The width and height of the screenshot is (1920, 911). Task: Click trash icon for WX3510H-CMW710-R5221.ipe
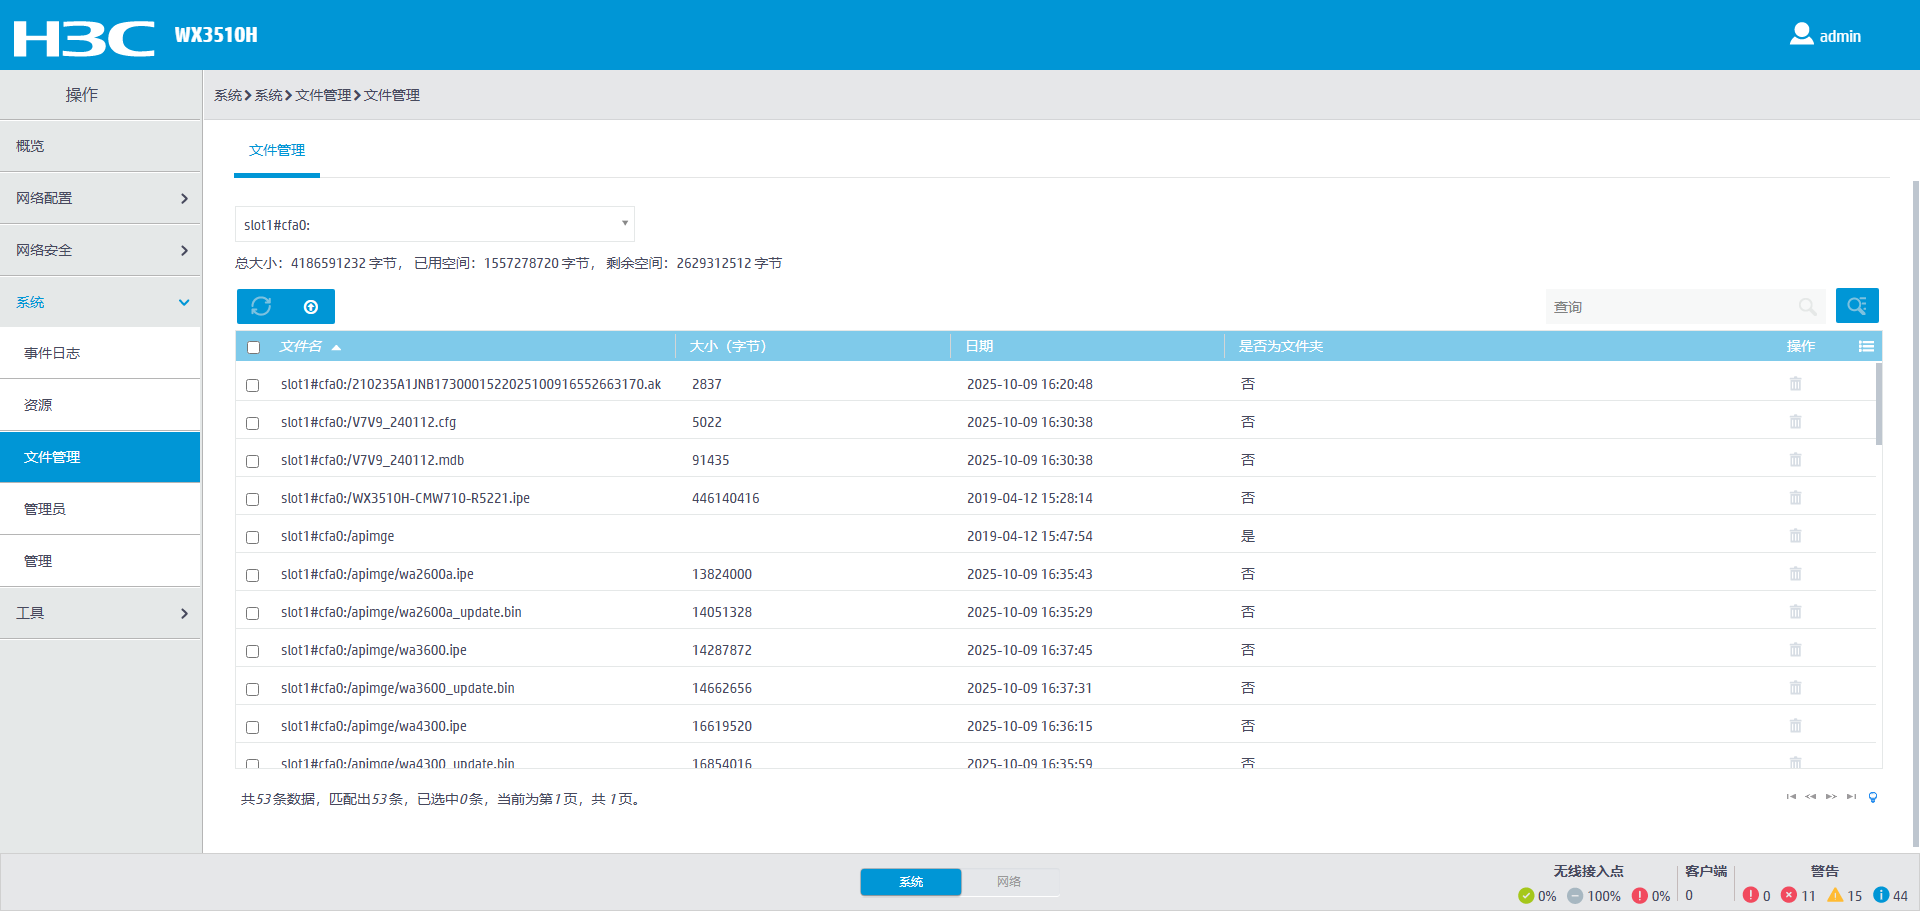[1795, 498]
